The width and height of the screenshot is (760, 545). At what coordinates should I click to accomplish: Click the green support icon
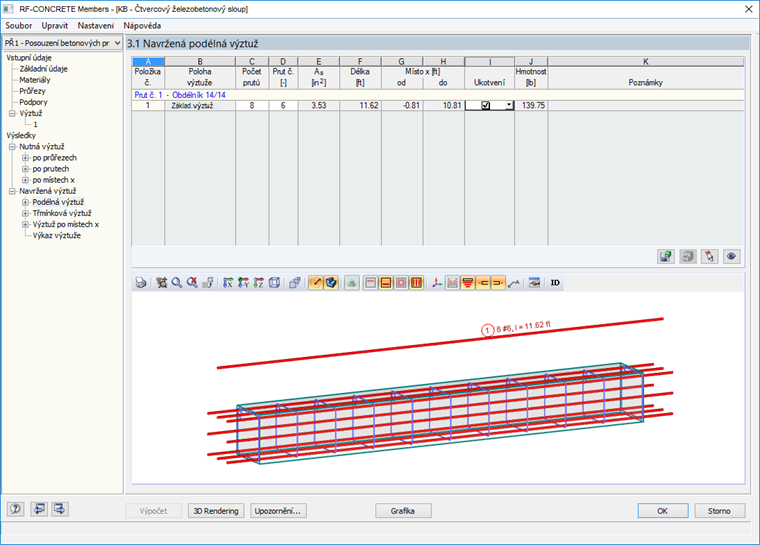point(352,283)
